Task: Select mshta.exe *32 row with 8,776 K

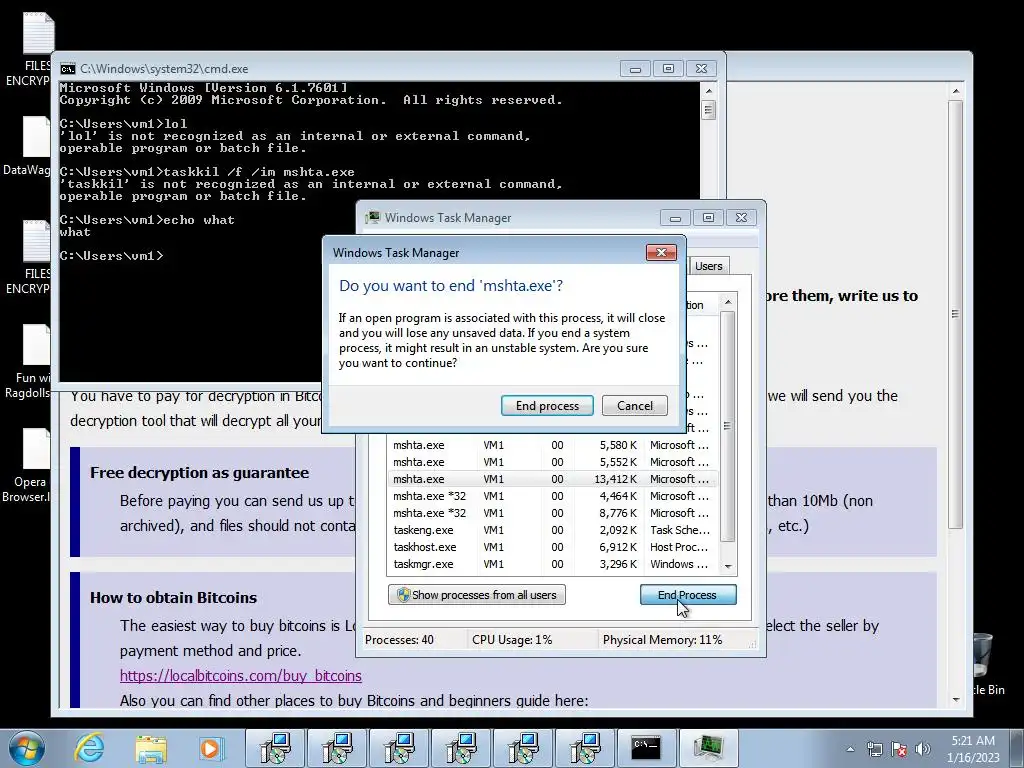Action: click(552, 513)
